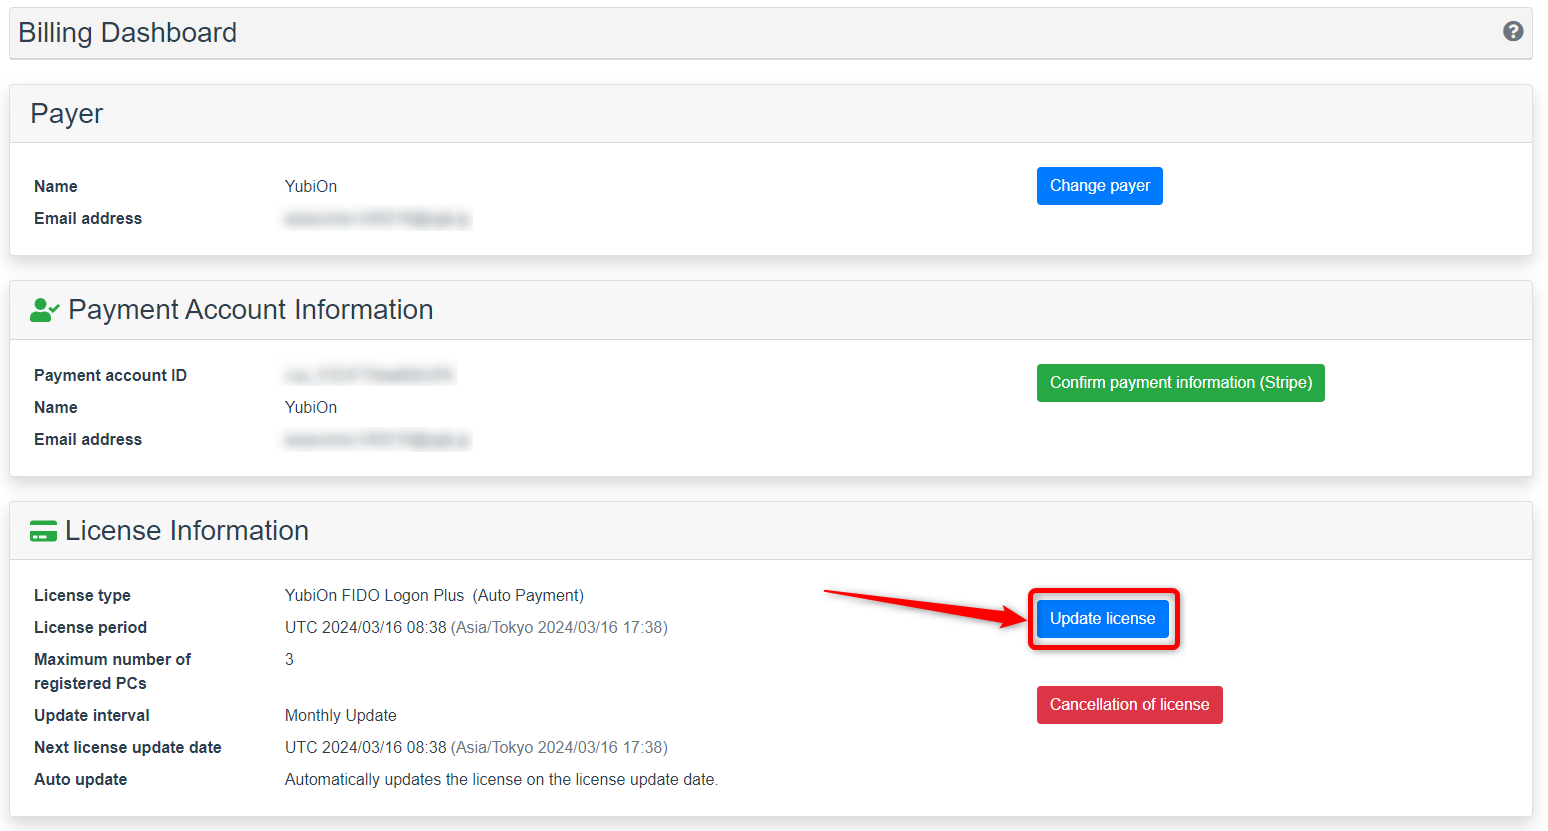Viewport: 1548px width, 831px height.
Task: Click the Update interval label
Action: click(x=92, y=716)
